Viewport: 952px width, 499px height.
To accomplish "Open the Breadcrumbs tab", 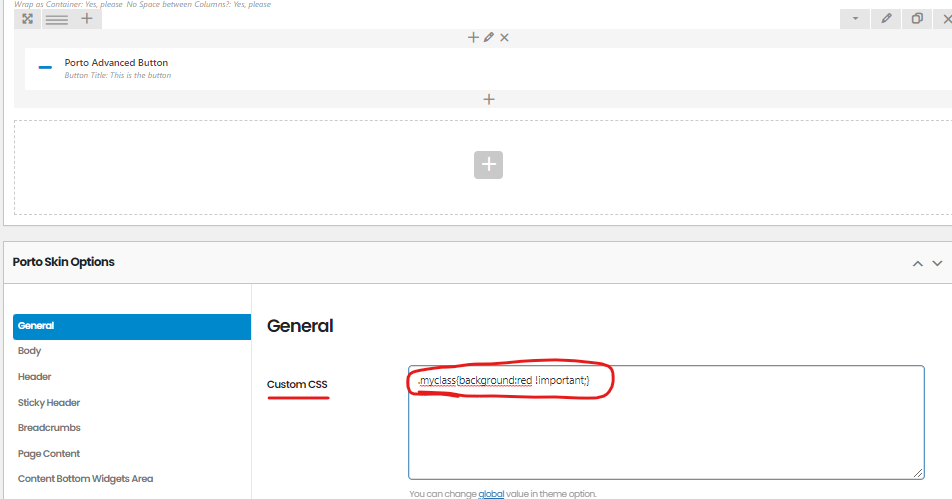I will [x=49, y=428].
